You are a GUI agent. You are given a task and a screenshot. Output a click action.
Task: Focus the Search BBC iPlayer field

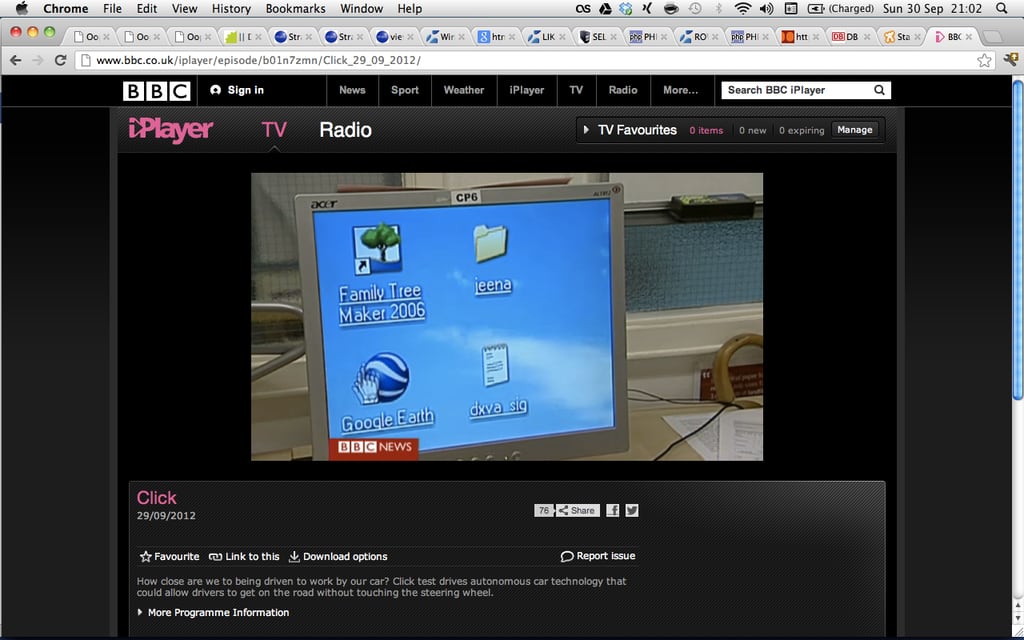[x=797, y=90]
